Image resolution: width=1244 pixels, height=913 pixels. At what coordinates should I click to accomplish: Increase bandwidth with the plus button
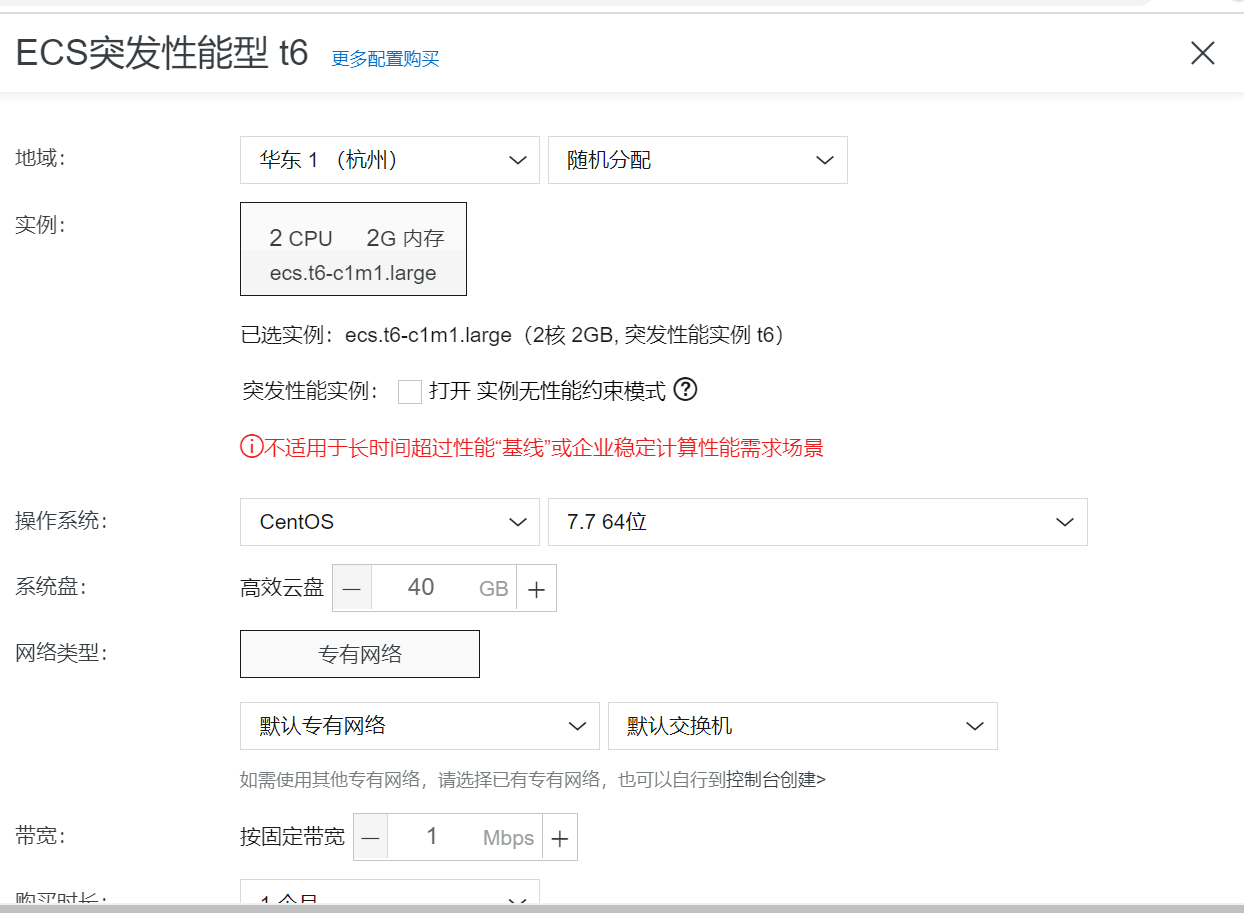560,837
